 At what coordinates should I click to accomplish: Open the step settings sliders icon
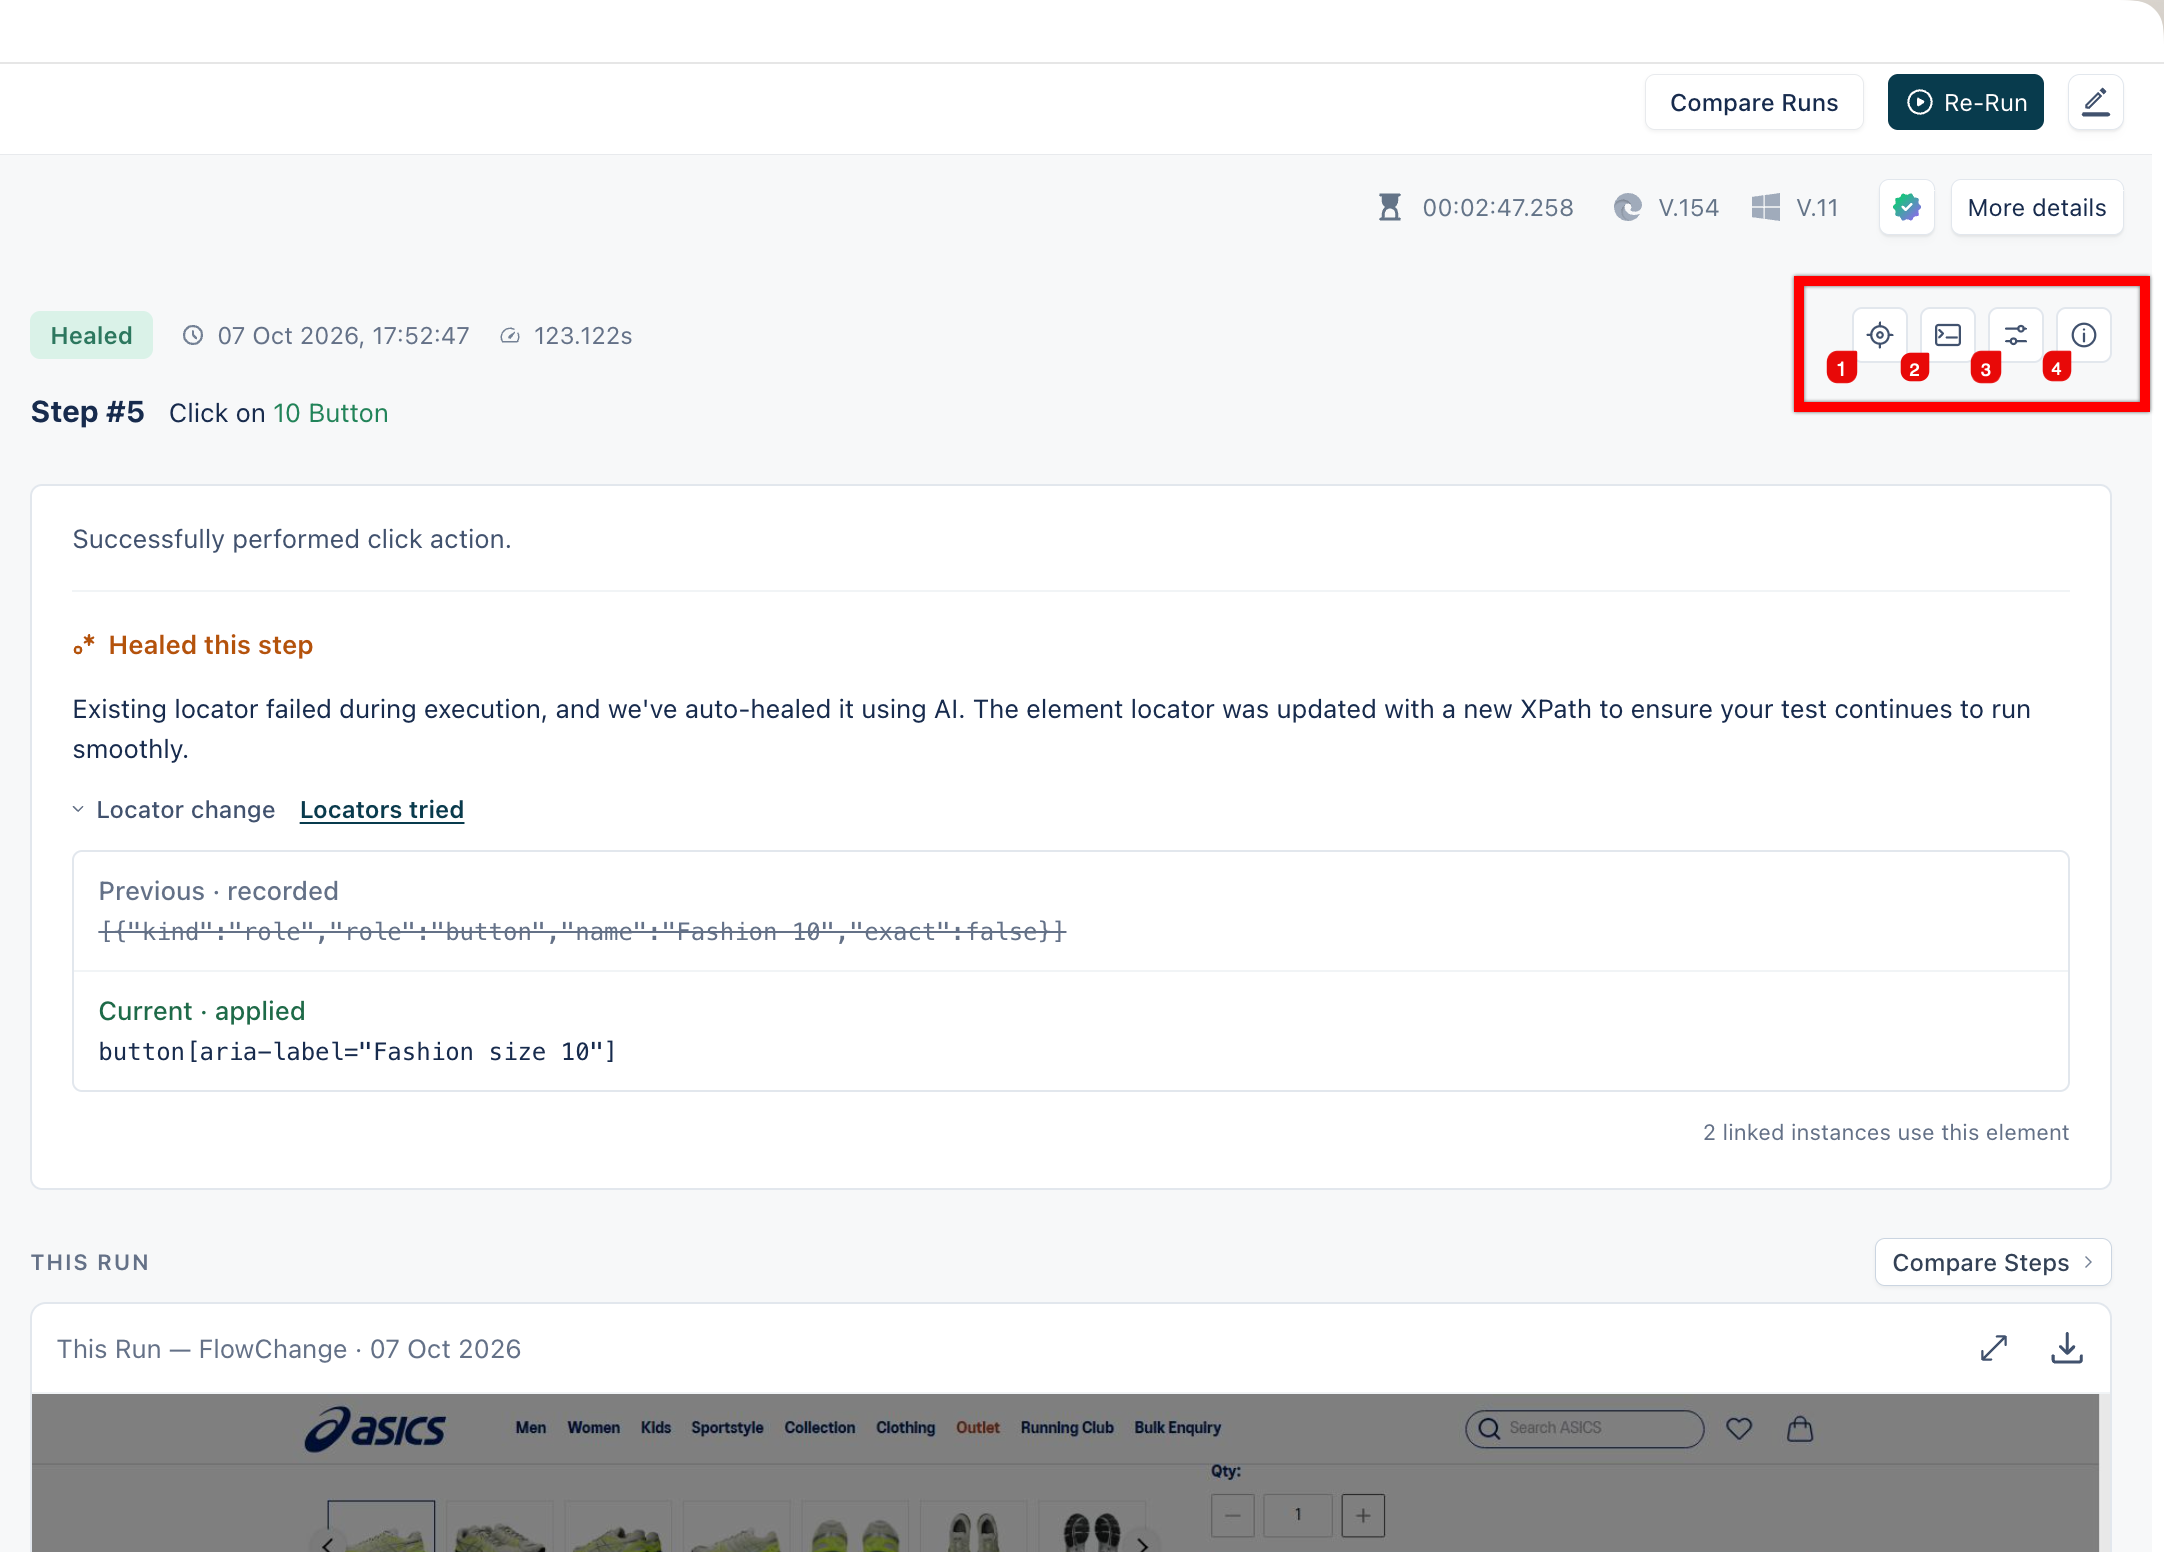[2016, 335]
